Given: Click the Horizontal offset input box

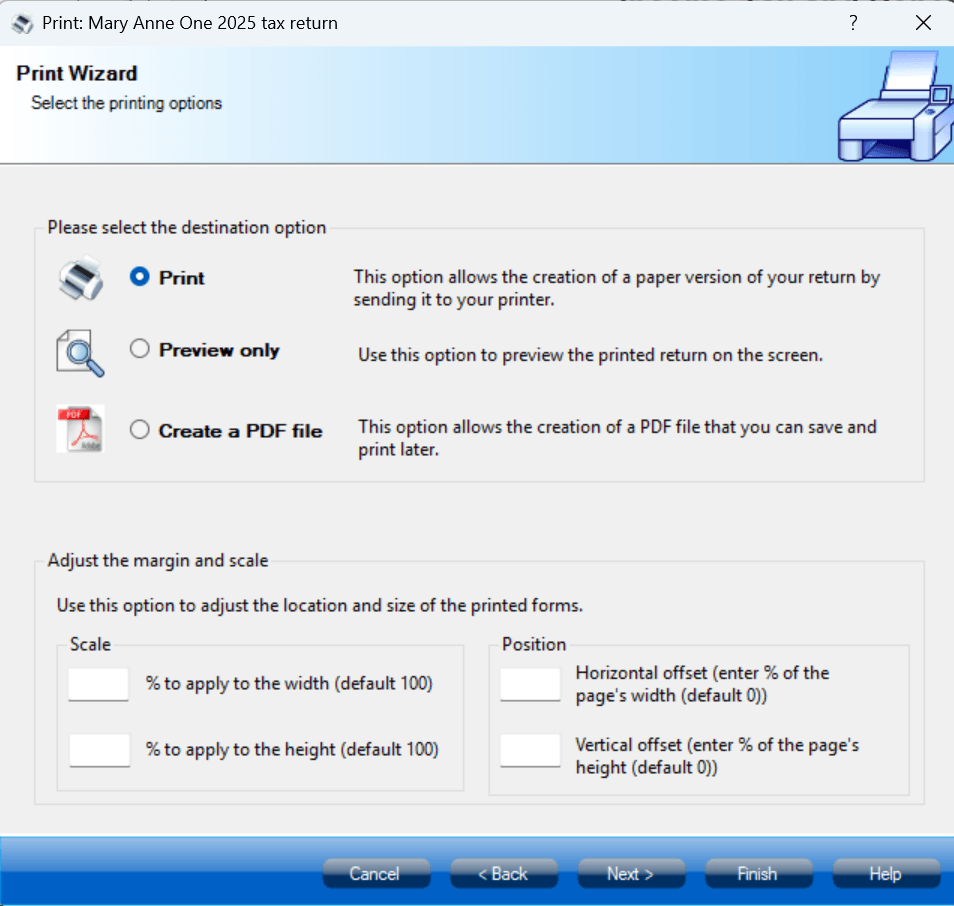Looking at the screenshot, I should tap(530, 685).
